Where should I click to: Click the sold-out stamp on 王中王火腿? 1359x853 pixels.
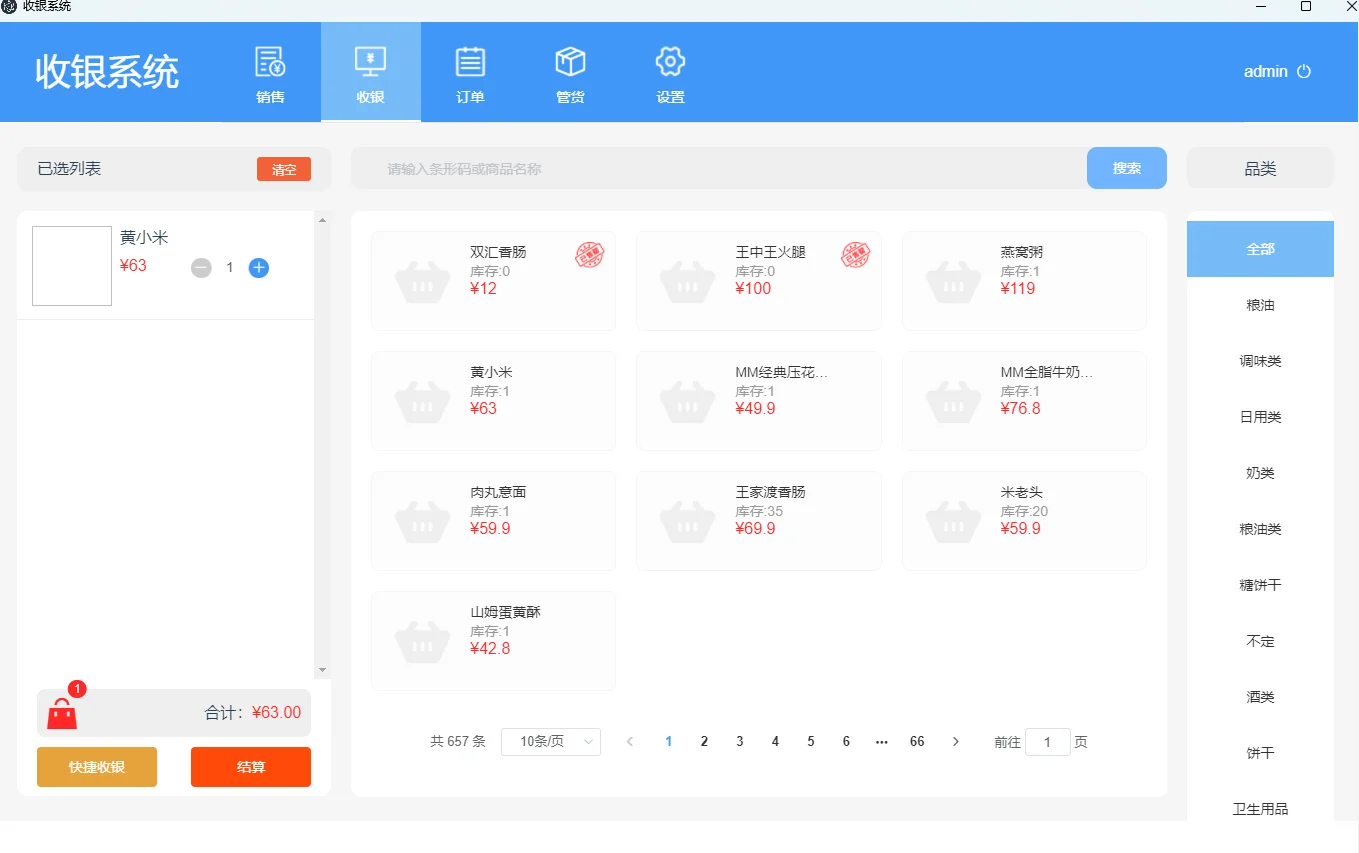[855, 256]
